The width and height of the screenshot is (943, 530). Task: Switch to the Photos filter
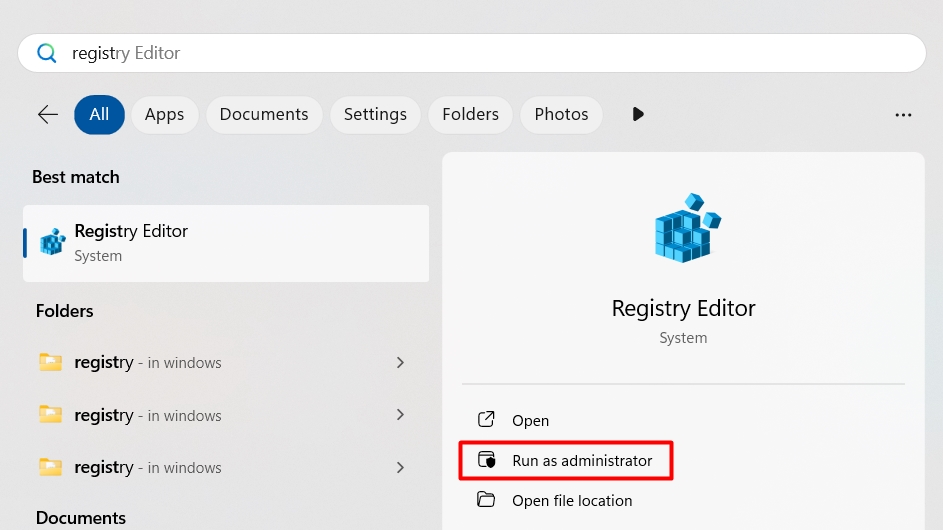click(561, 114)
